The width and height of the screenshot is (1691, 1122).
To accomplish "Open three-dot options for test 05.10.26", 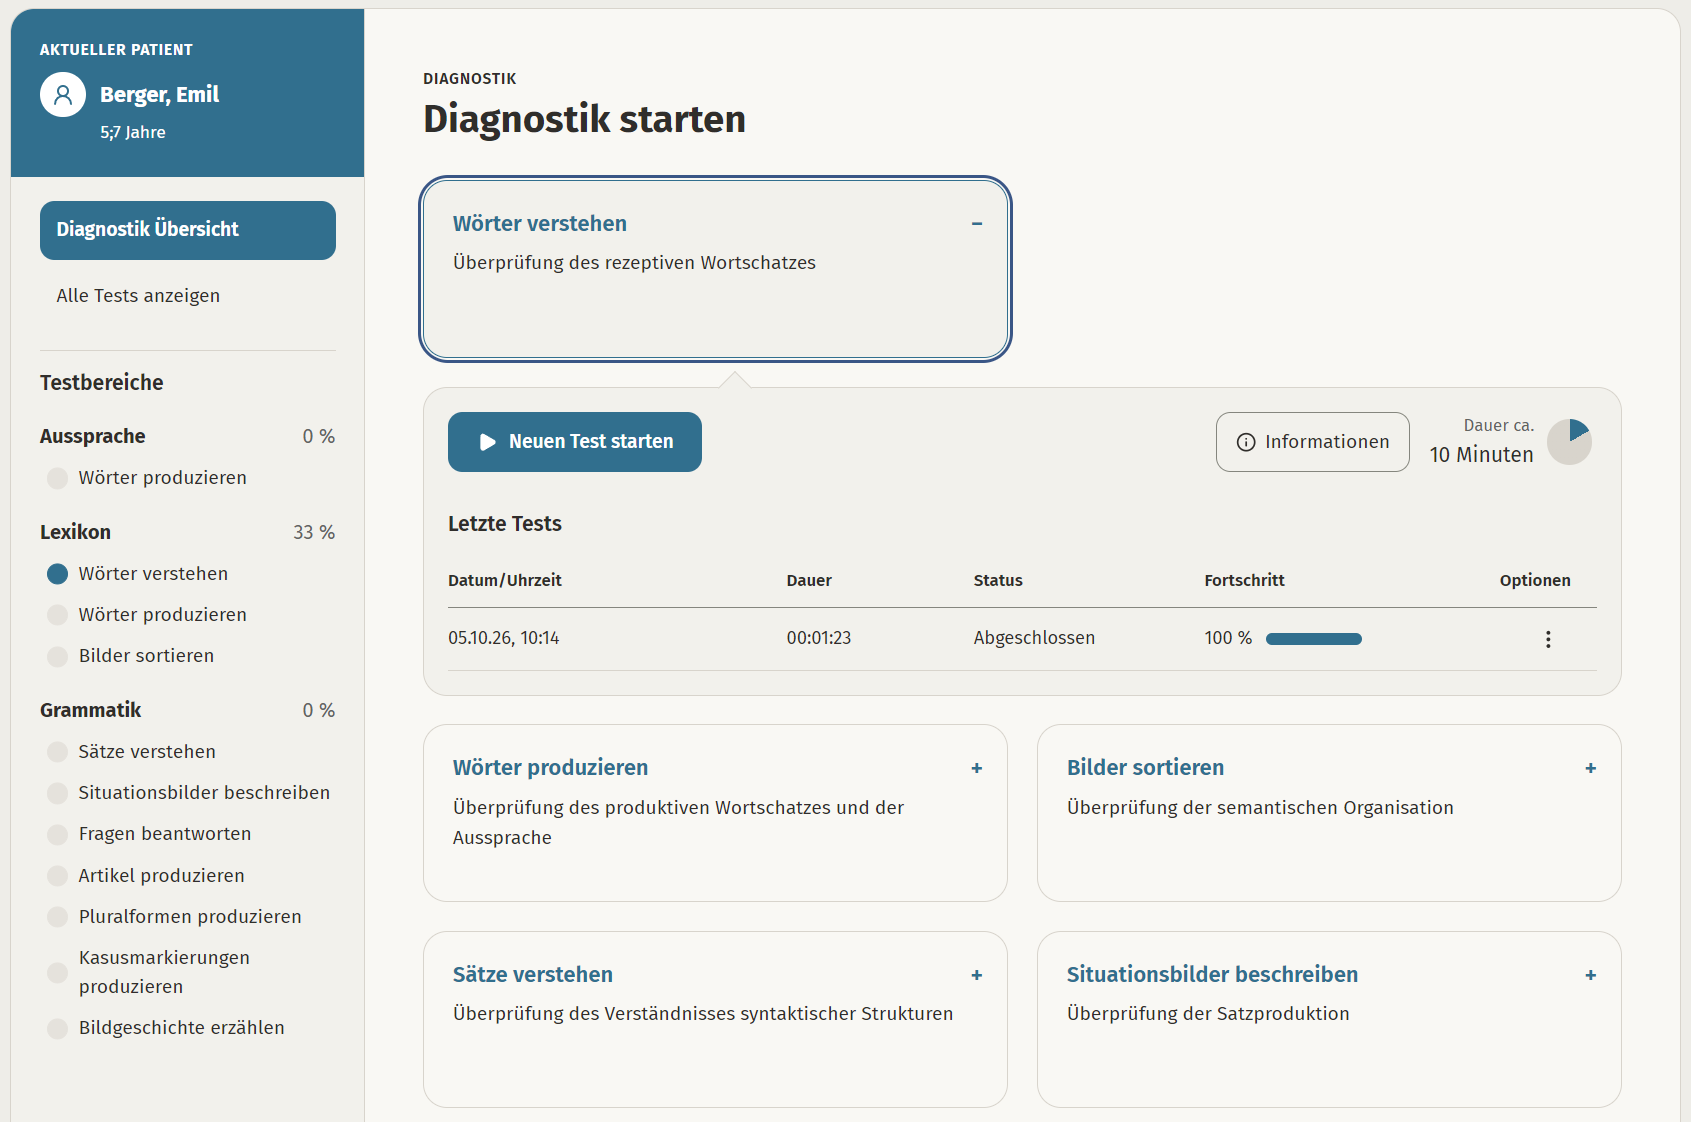I will click(x=1548, y=639).
